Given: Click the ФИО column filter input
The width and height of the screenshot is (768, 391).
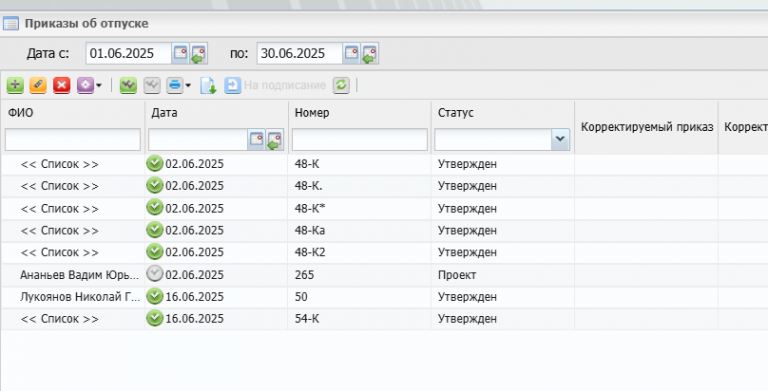Looking at the screenshot, I should click(73, 140).
